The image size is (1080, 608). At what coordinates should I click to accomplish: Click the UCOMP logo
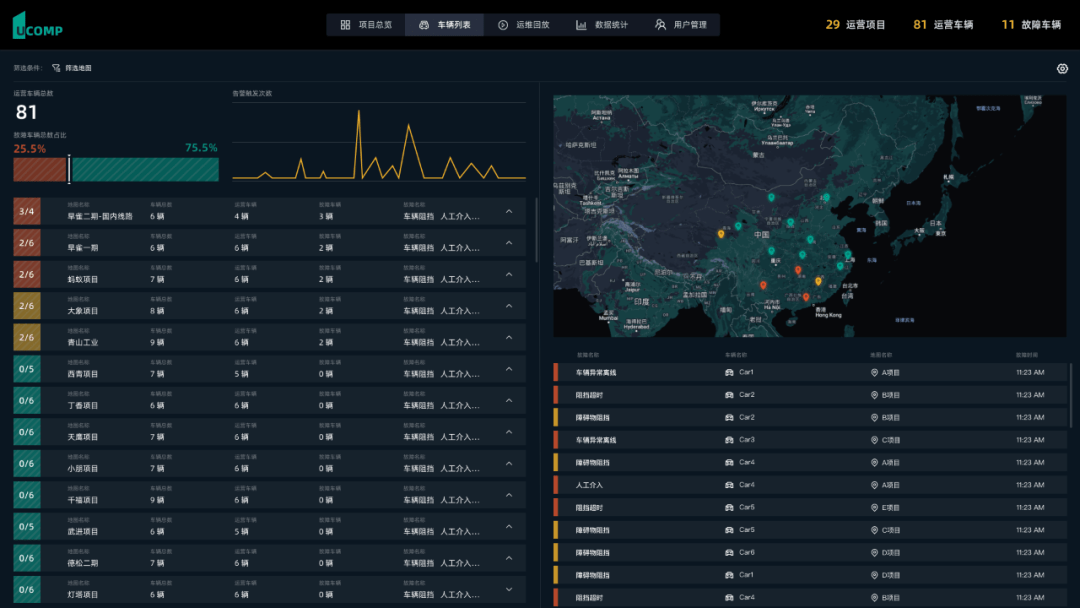coord(37,25)
